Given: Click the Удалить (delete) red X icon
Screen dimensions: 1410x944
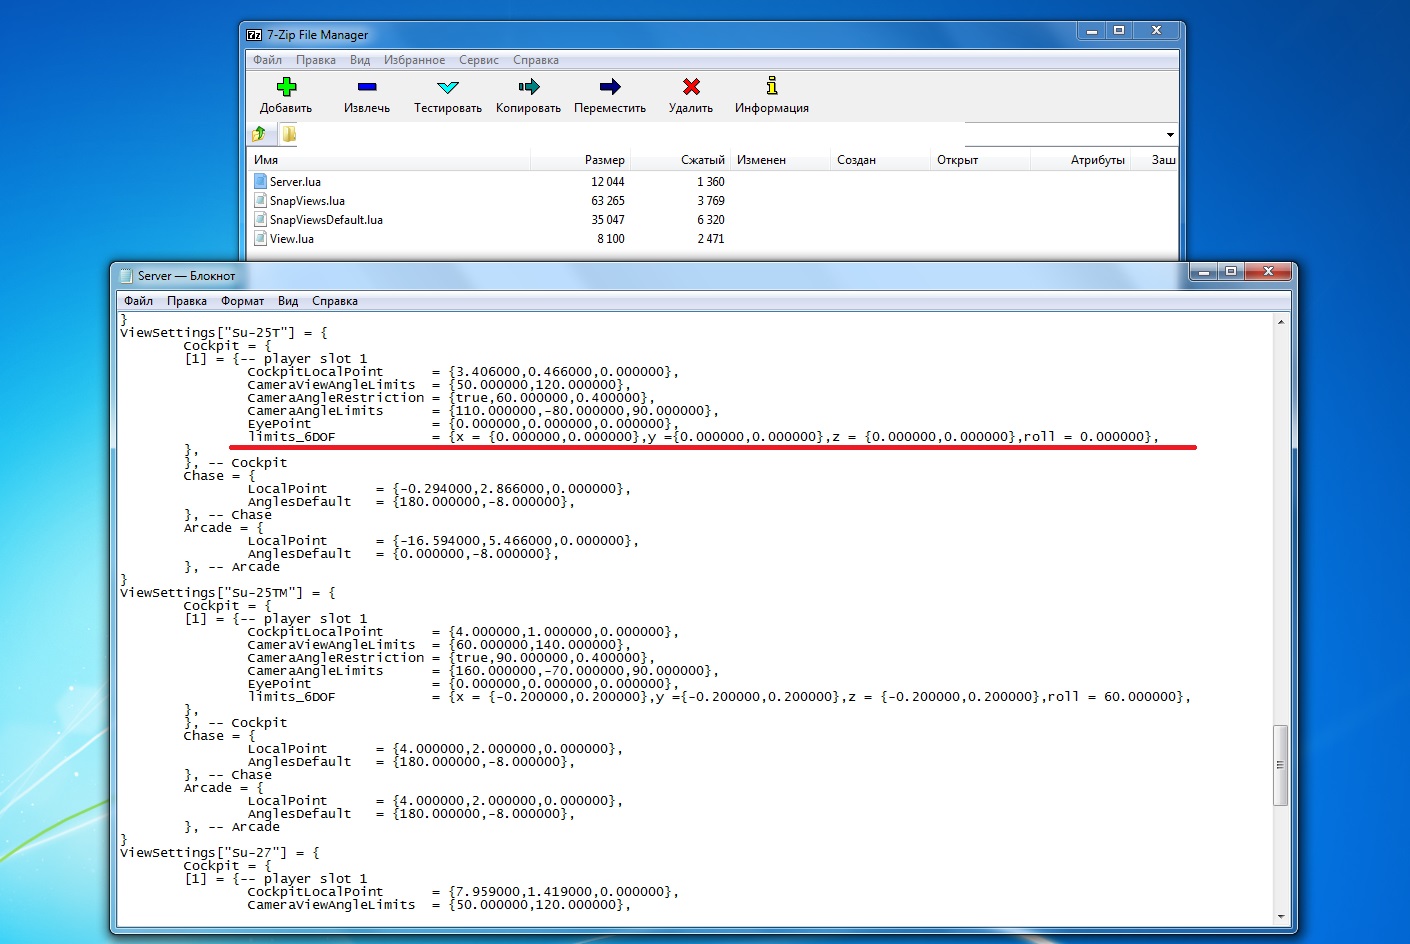Looking at the screenshot, I should point(691,87).
